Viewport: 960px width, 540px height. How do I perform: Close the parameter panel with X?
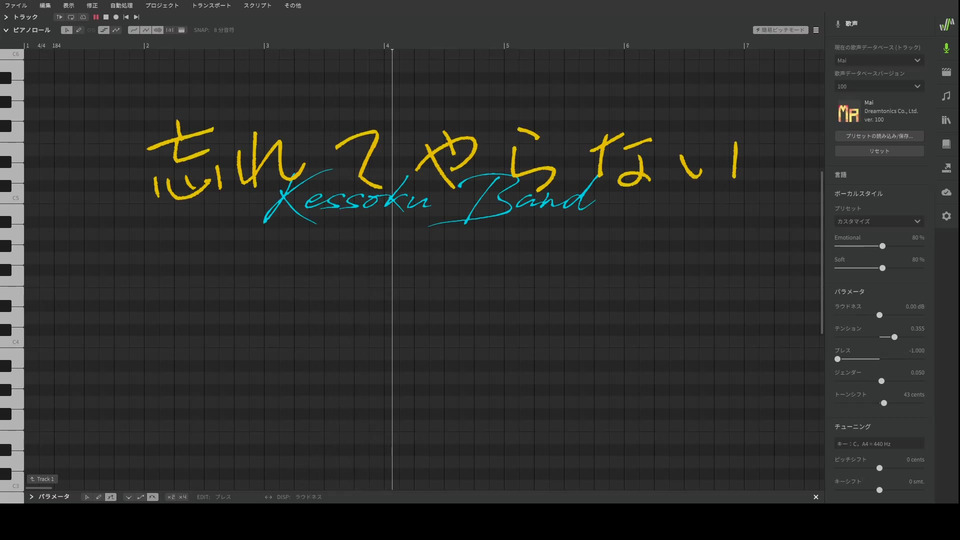[816, 497]
